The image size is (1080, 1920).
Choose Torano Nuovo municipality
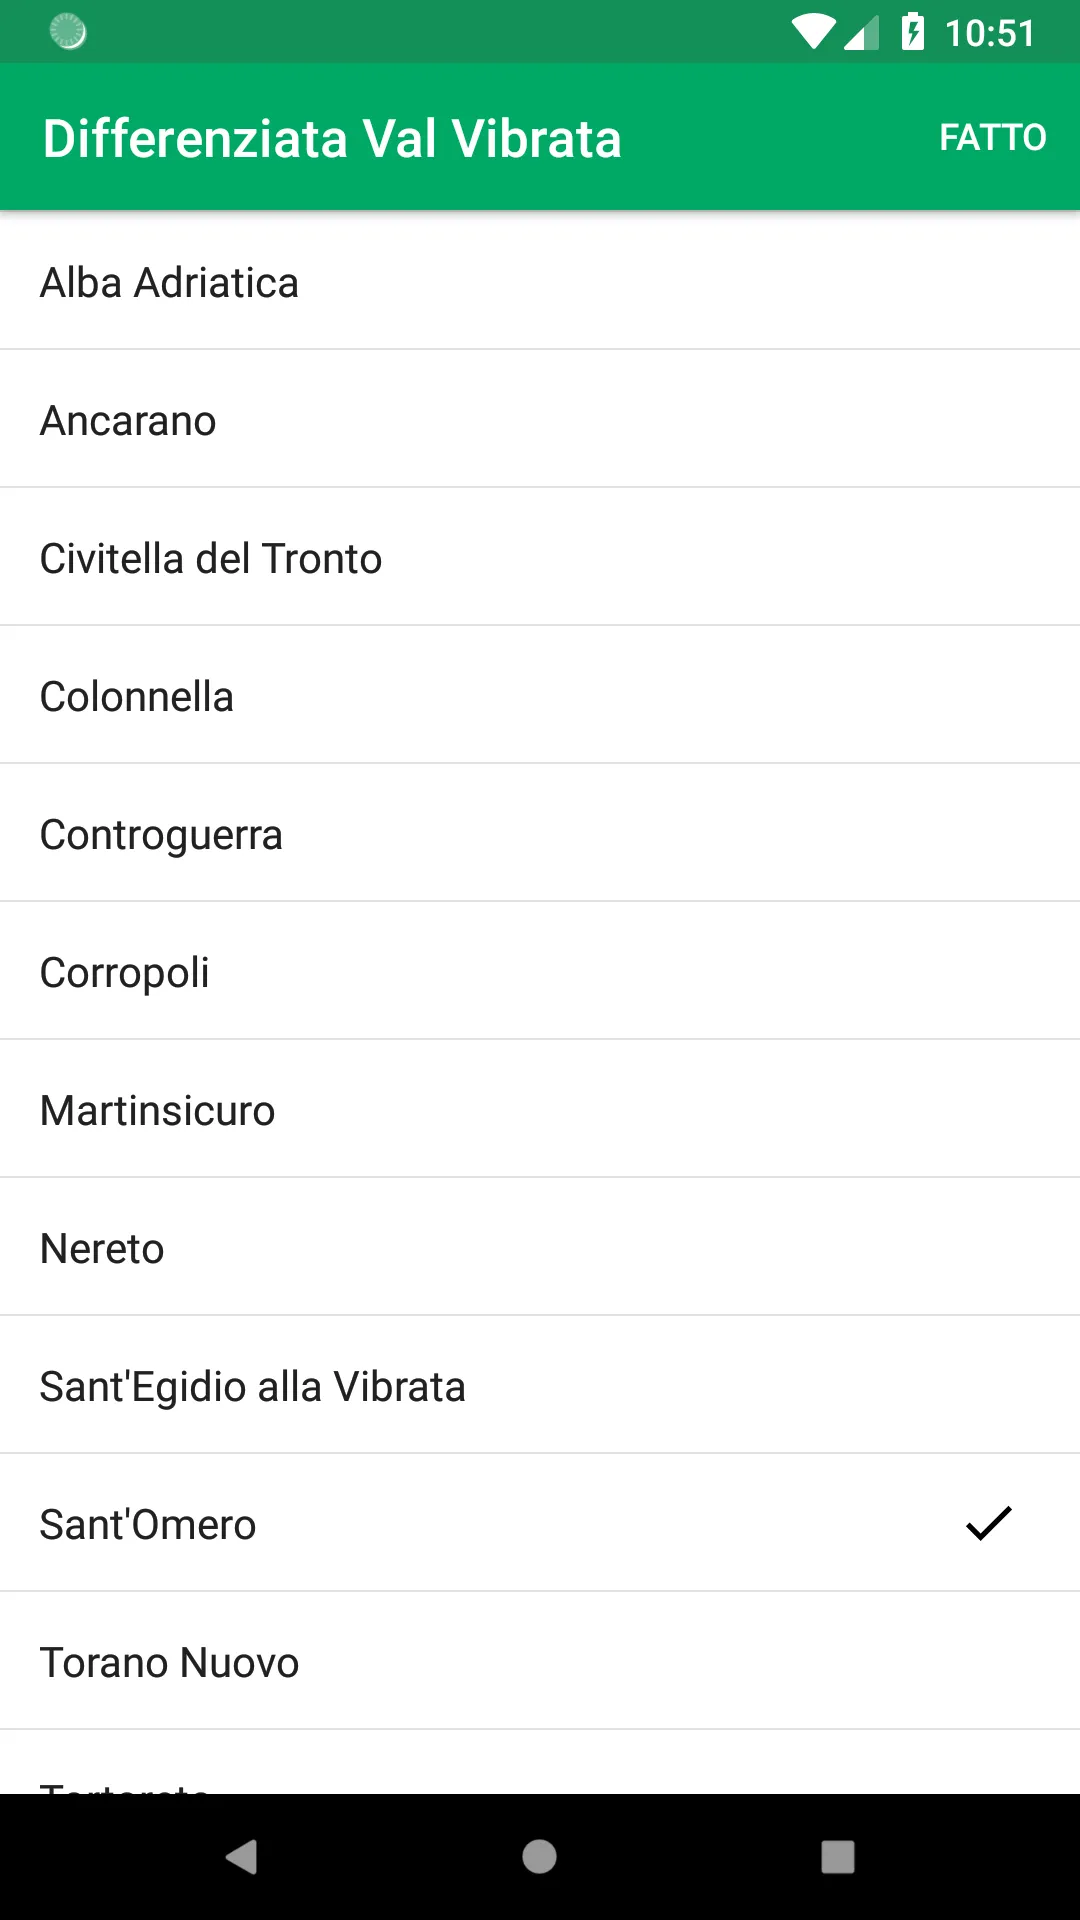(540, 1661)
